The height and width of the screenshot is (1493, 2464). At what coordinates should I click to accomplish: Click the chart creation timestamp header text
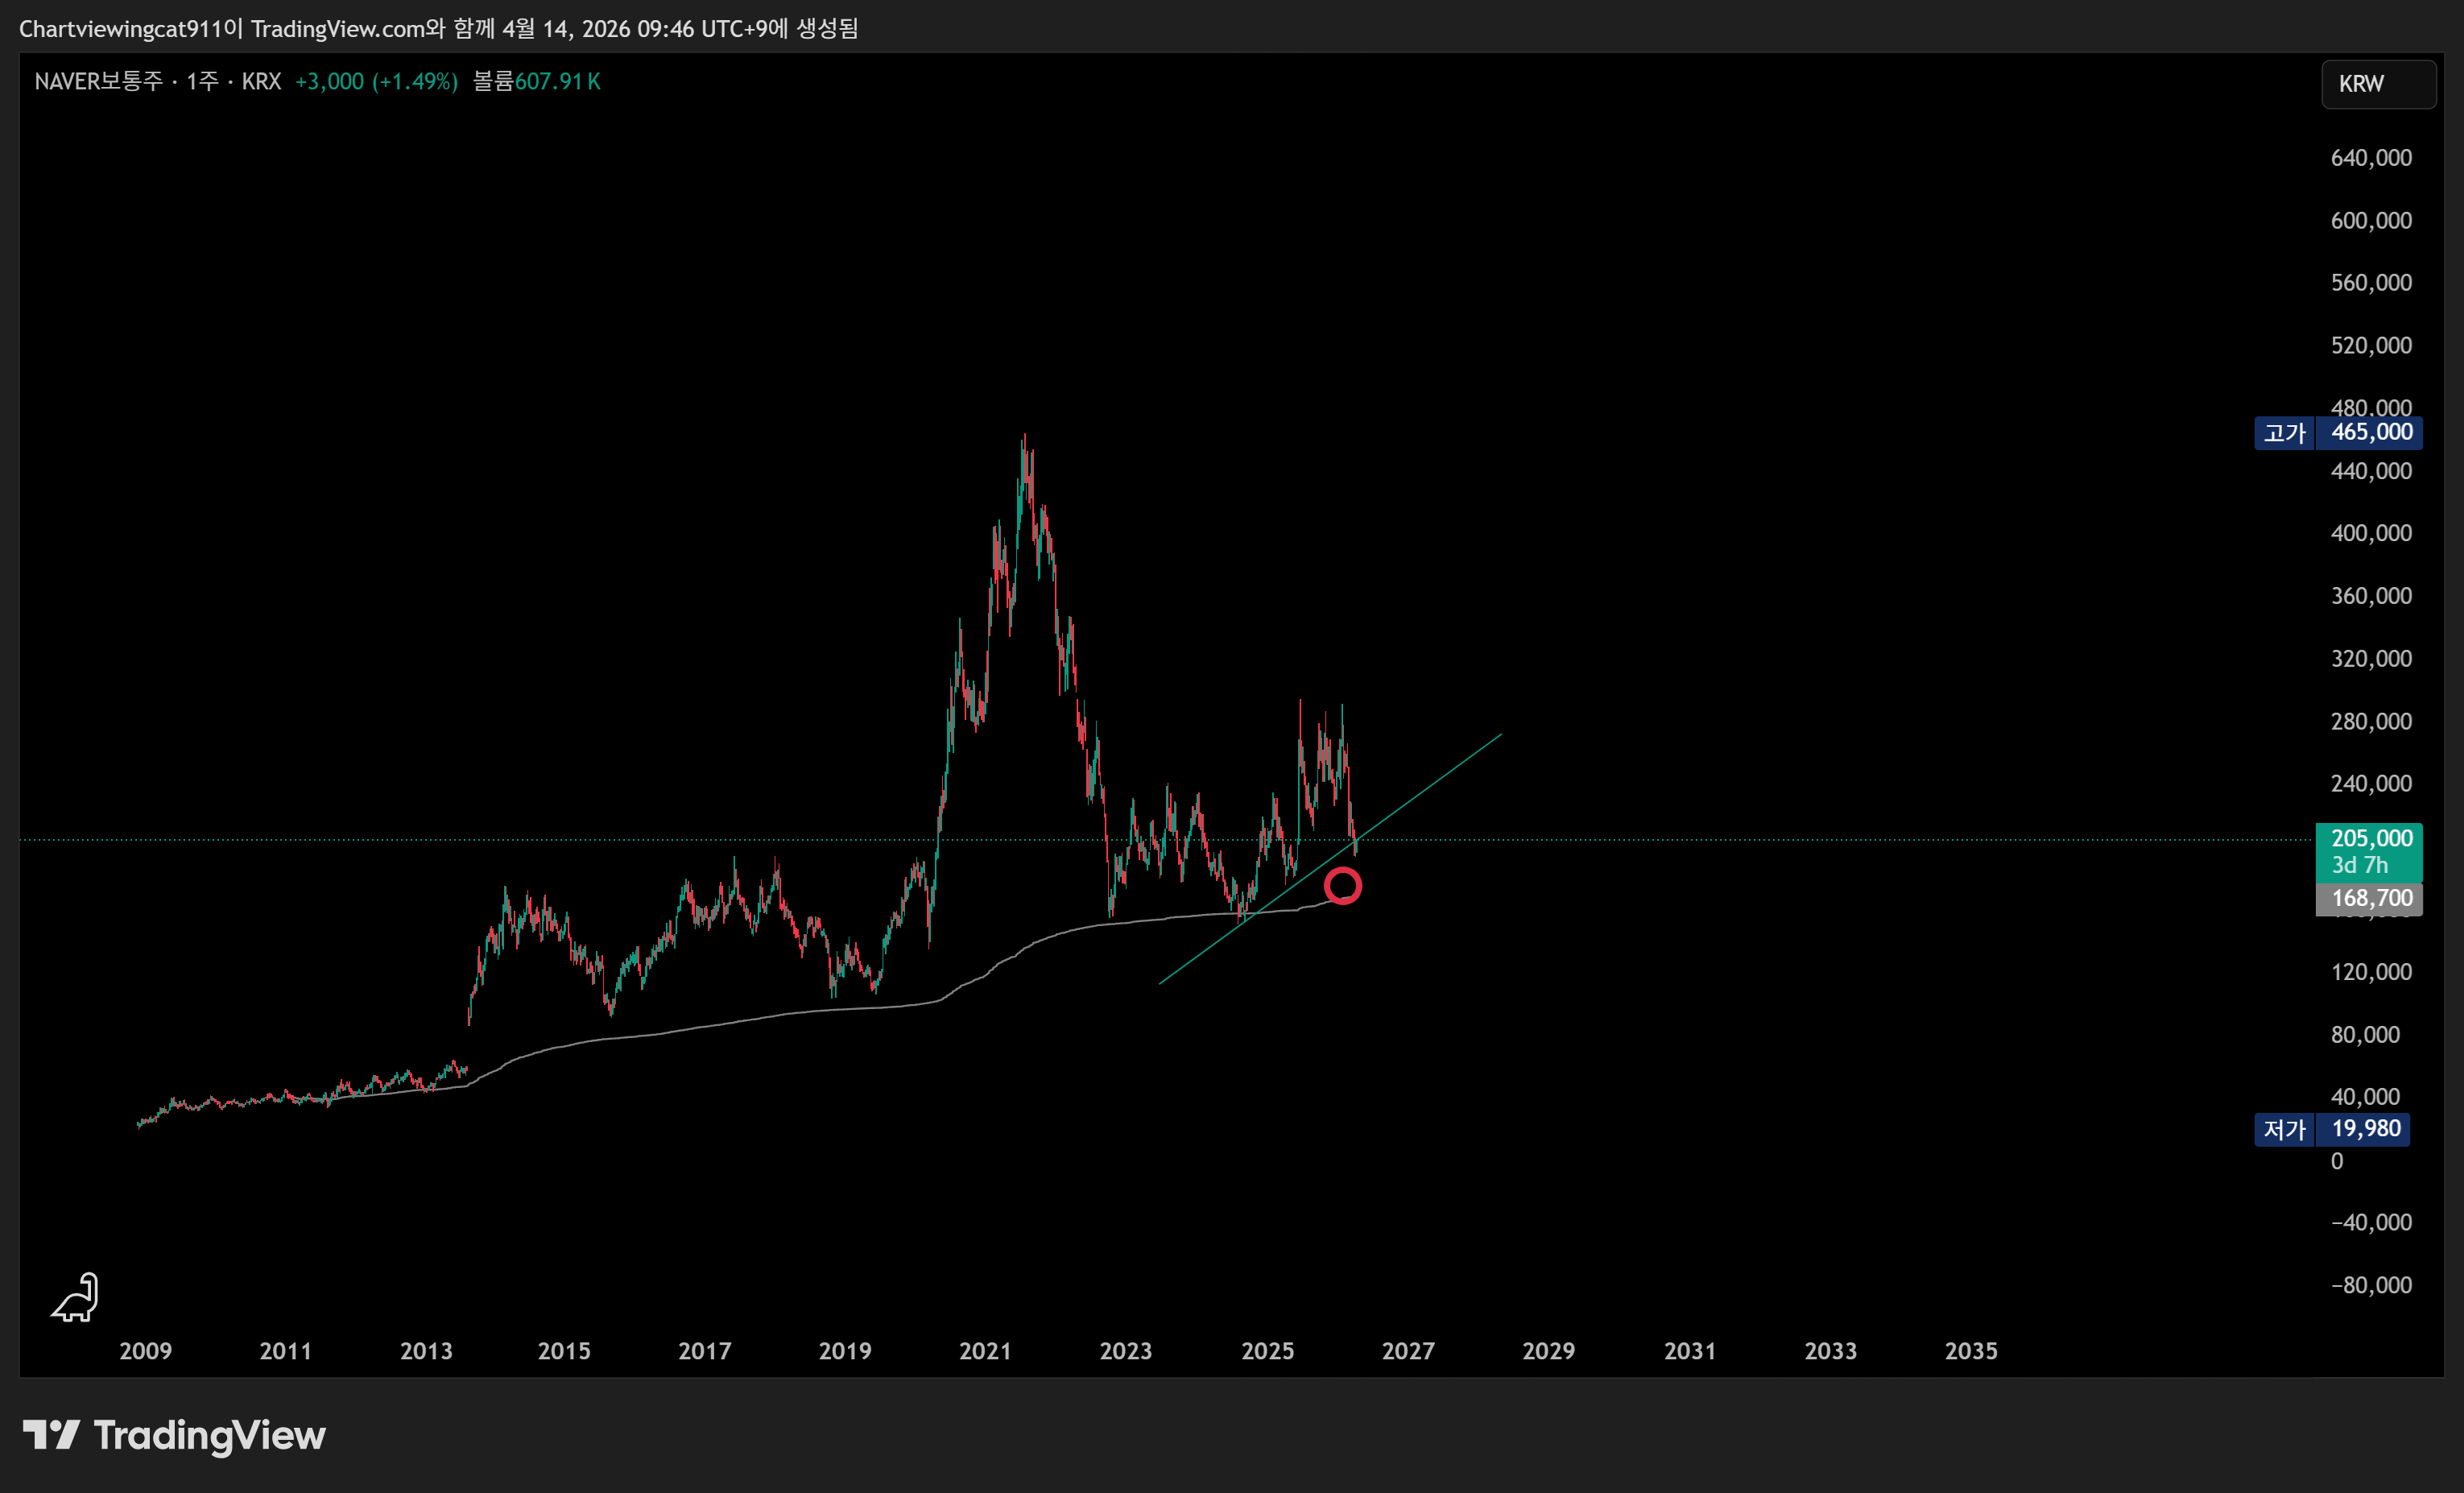(x=438, y=28)
